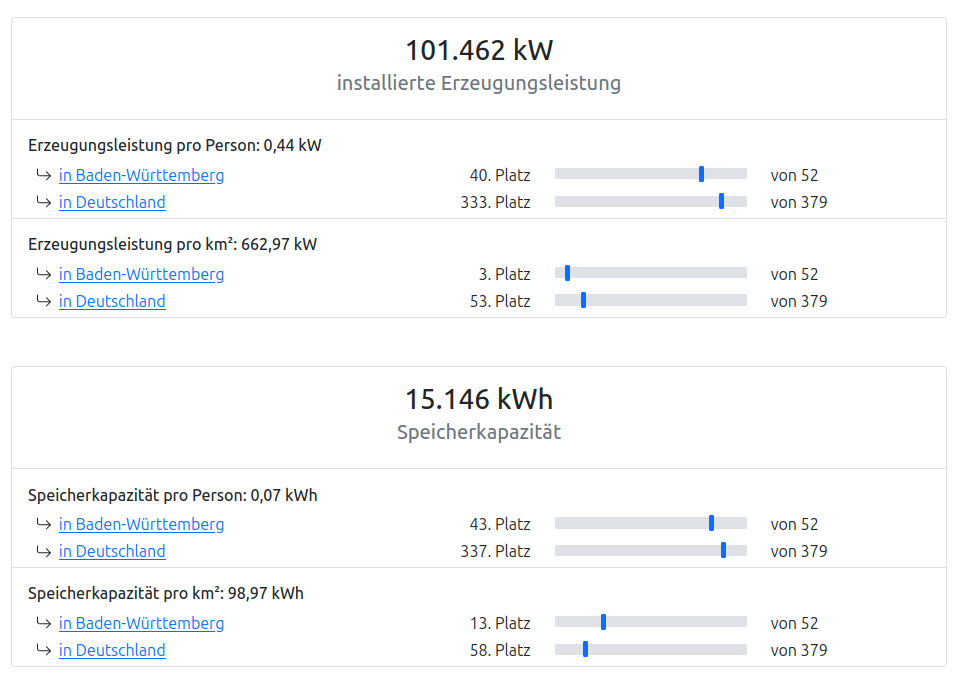Click rank marker on 333. Platz bar
This screenshot has height=677, width=957.
(721, 201)
